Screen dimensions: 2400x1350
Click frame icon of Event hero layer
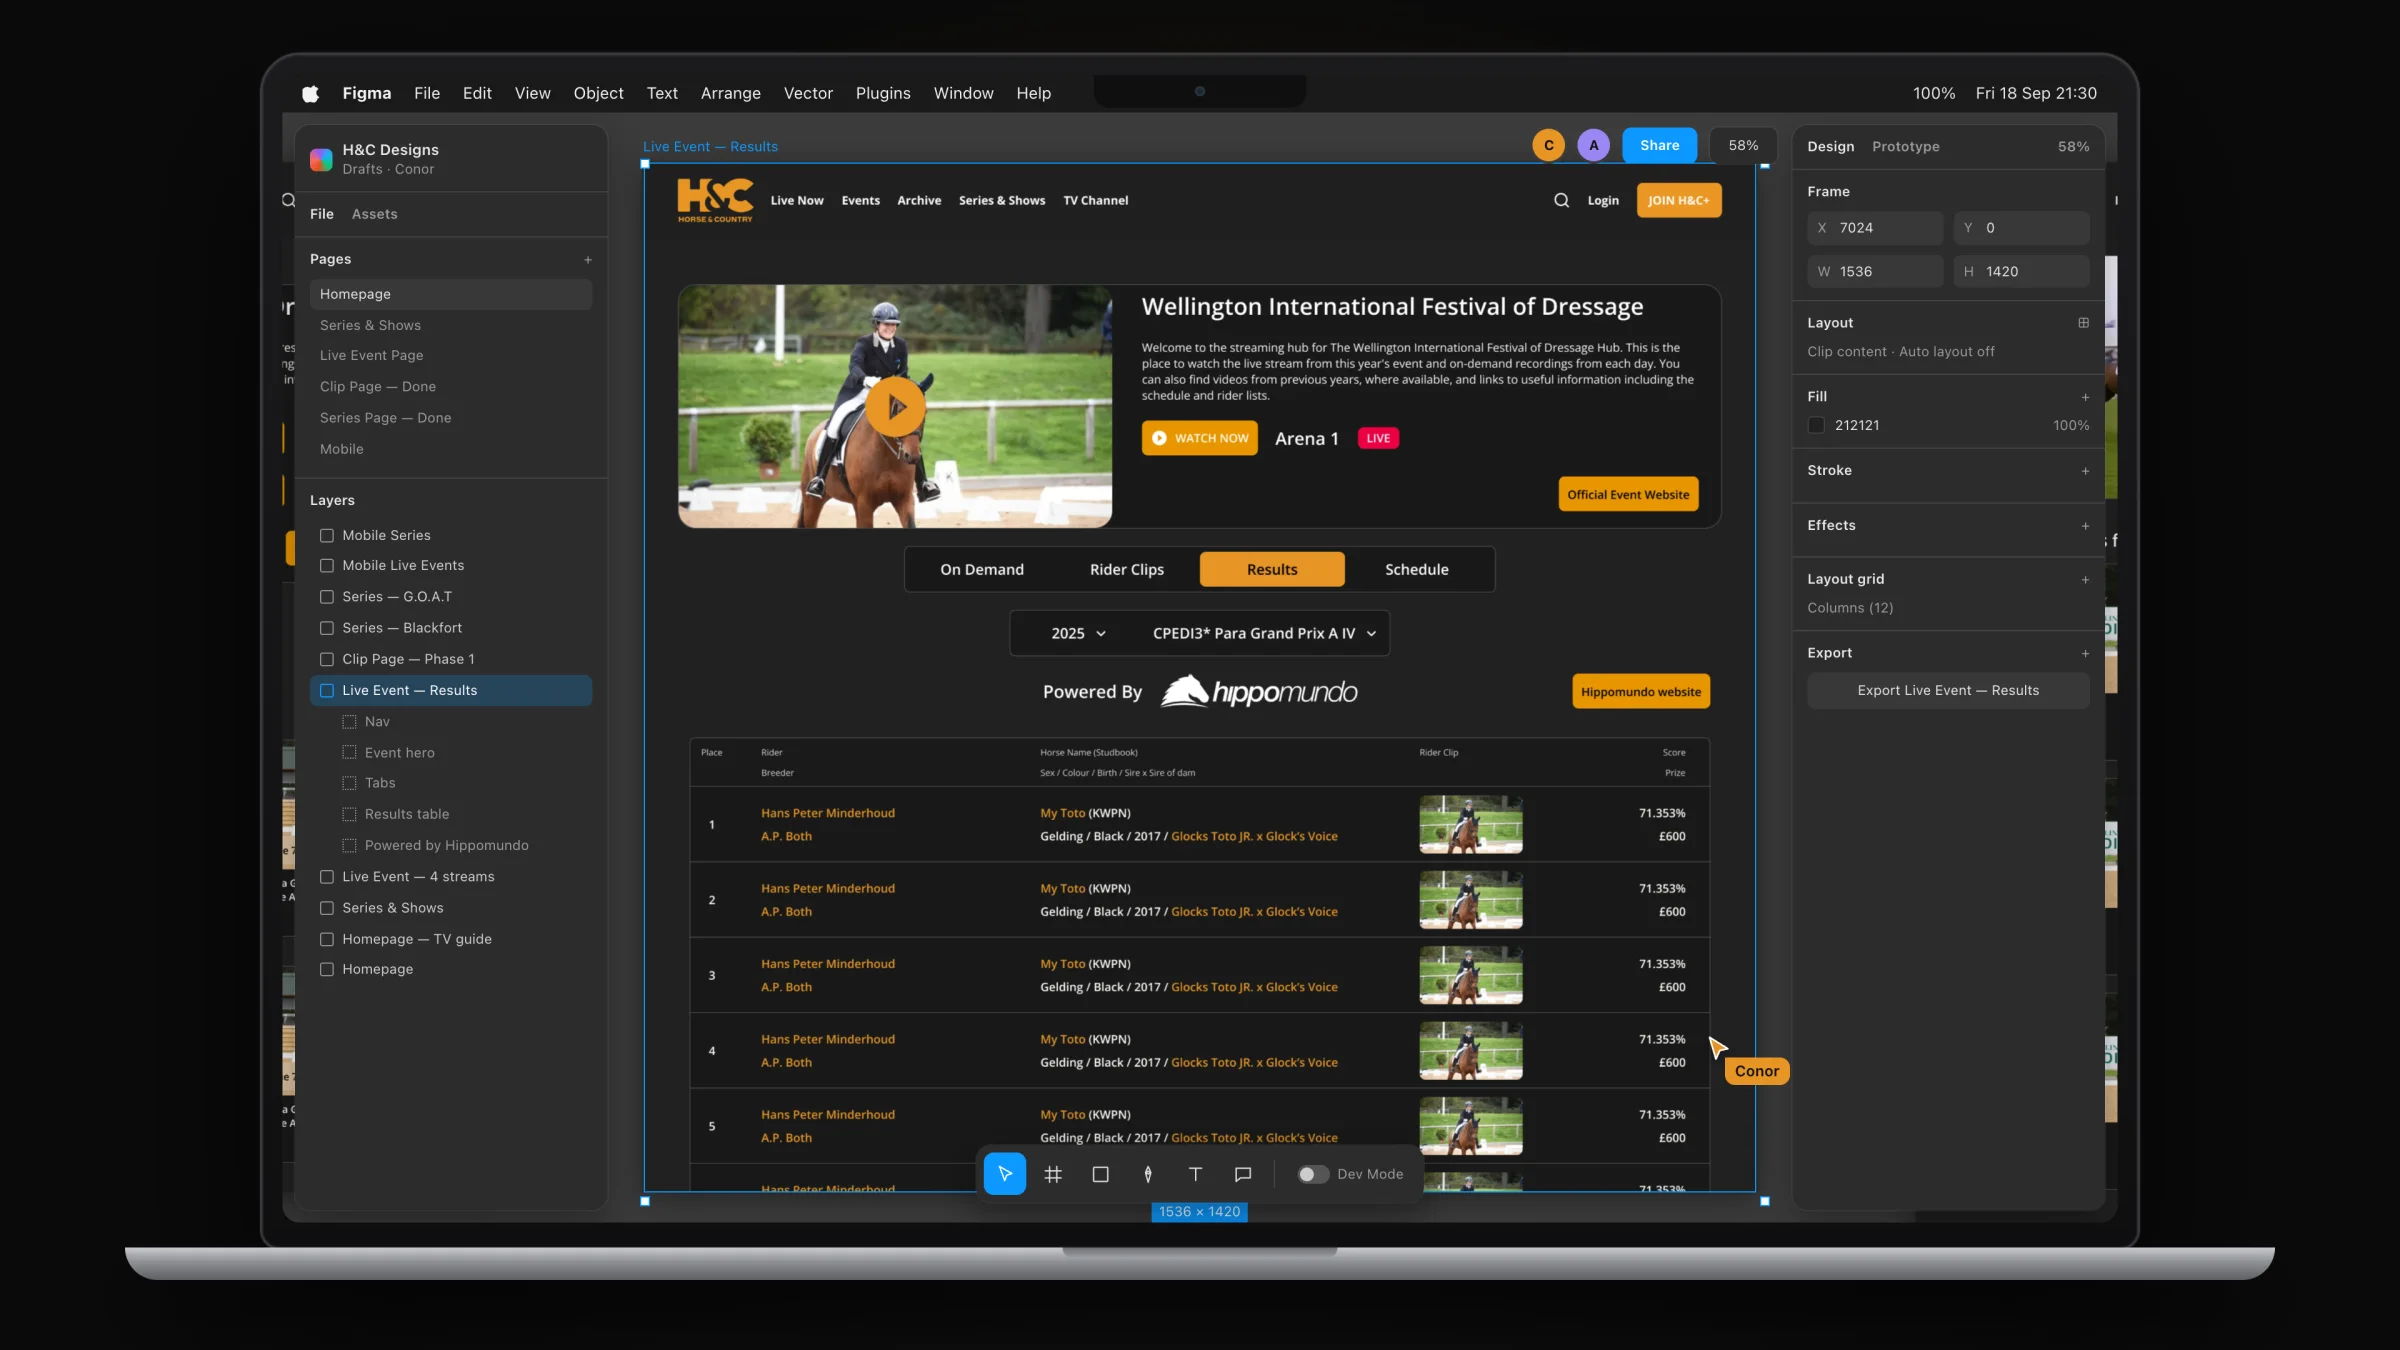349,753
